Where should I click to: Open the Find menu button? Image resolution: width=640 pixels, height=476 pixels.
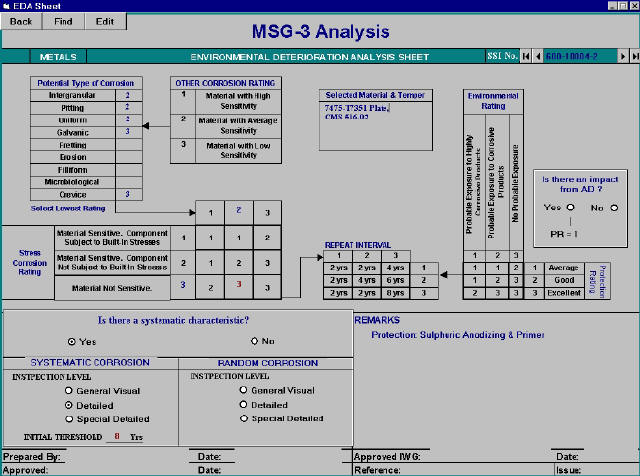pyautogui.click(x=63, y=21)
